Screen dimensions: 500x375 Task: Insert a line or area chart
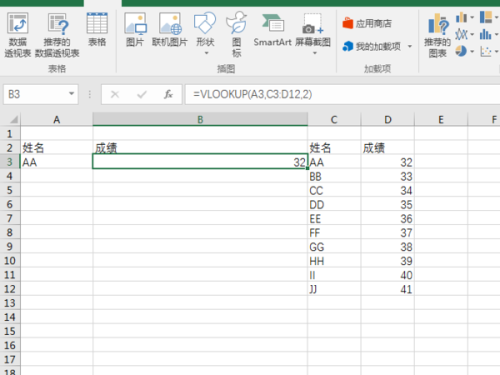461,34
